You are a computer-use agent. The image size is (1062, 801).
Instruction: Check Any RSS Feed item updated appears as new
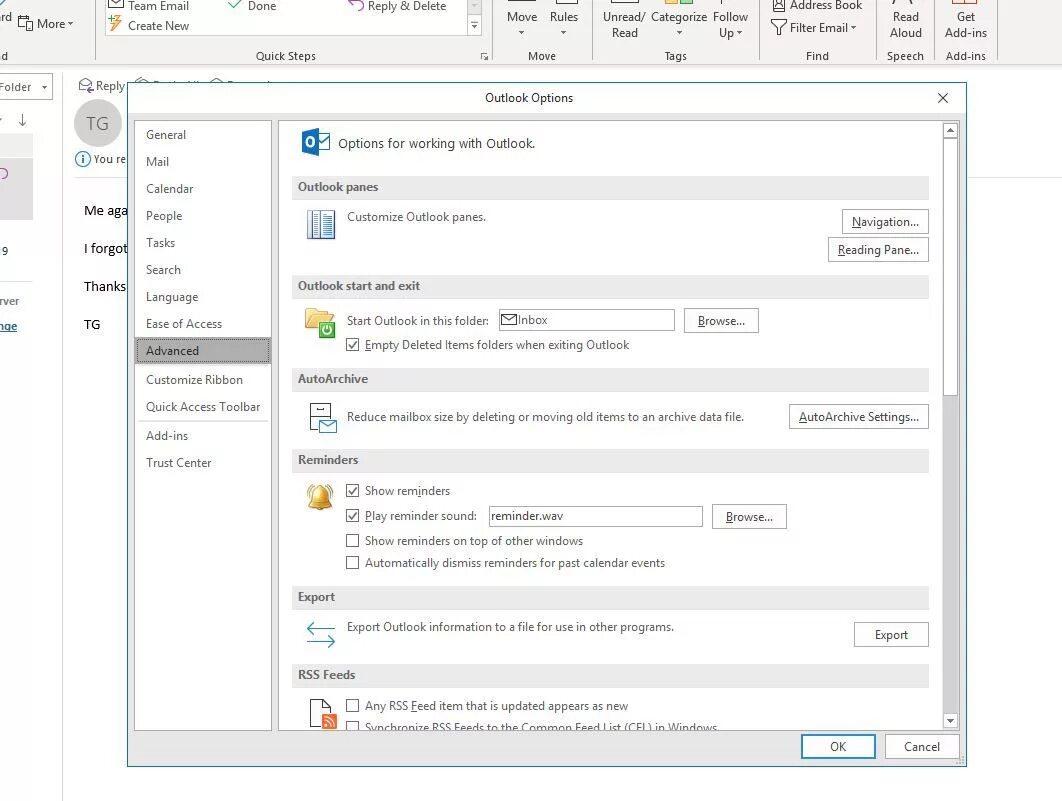pos(352,706)
